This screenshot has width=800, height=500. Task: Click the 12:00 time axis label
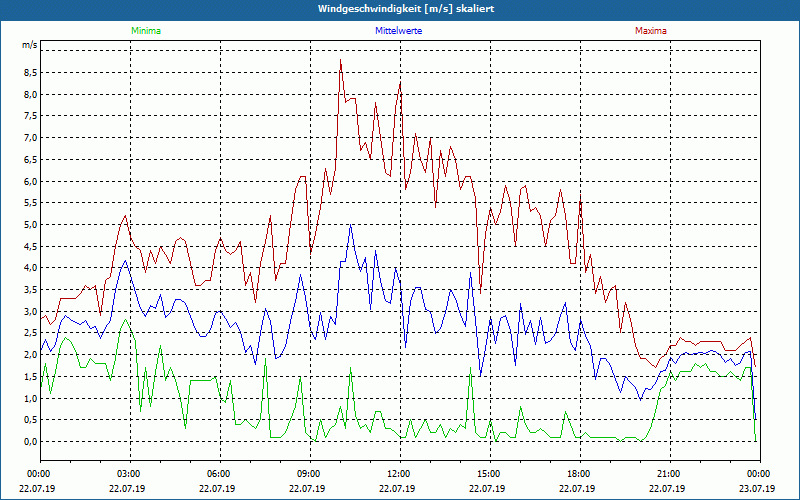[x=397, y=474]
